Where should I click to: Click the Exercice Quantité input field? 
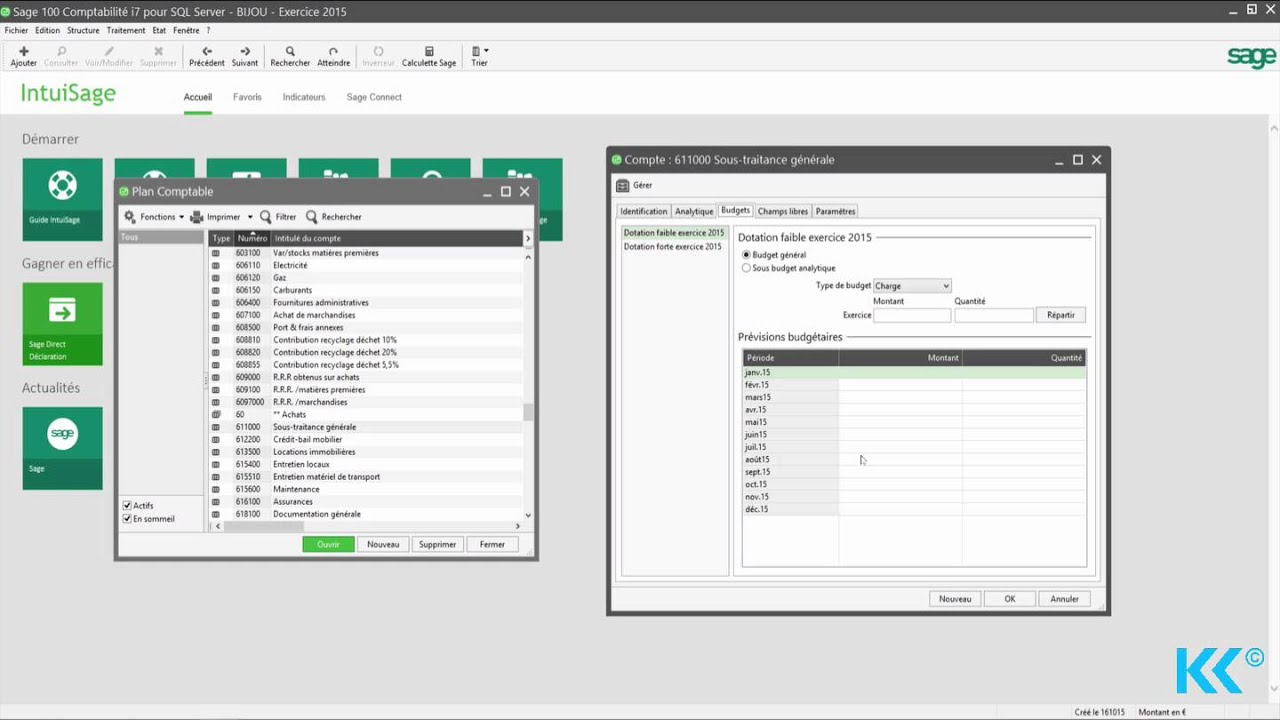point(994,315)
